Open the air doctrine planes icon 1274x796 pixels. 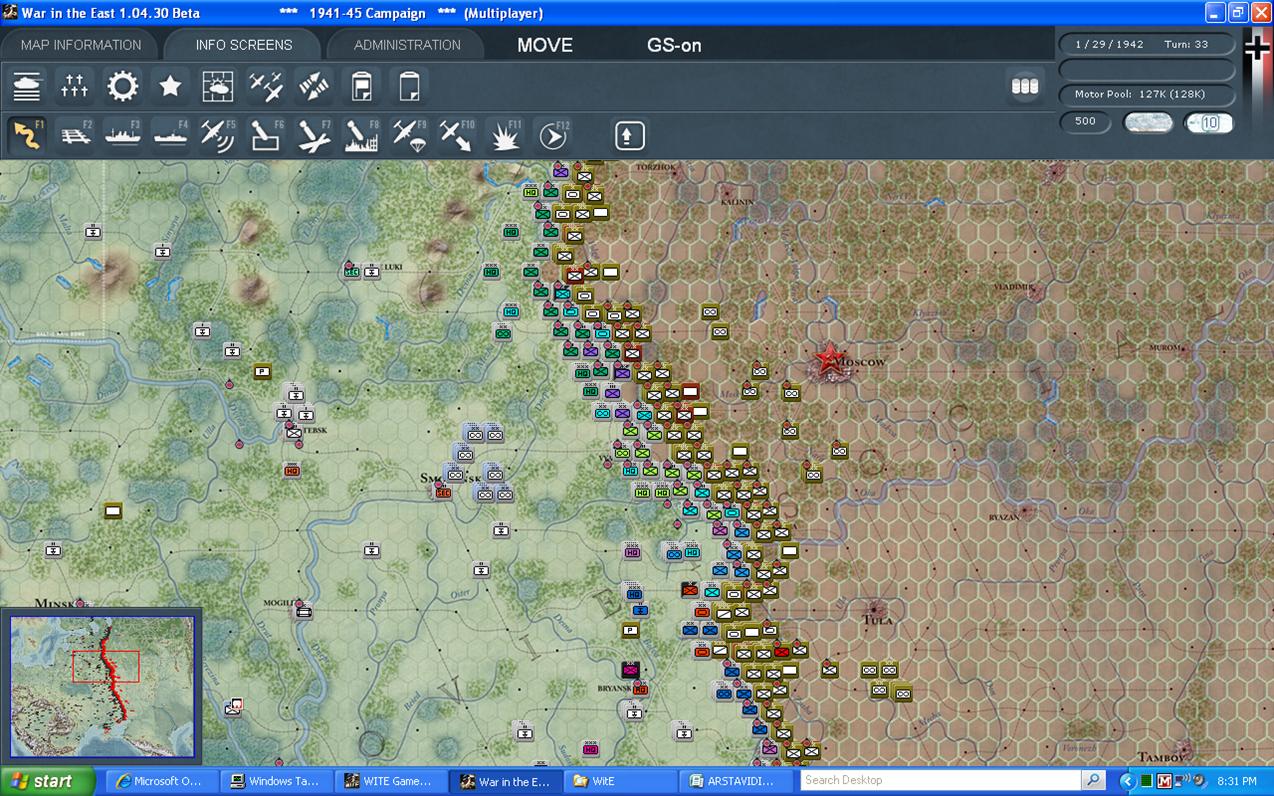(x=266, y=87)
